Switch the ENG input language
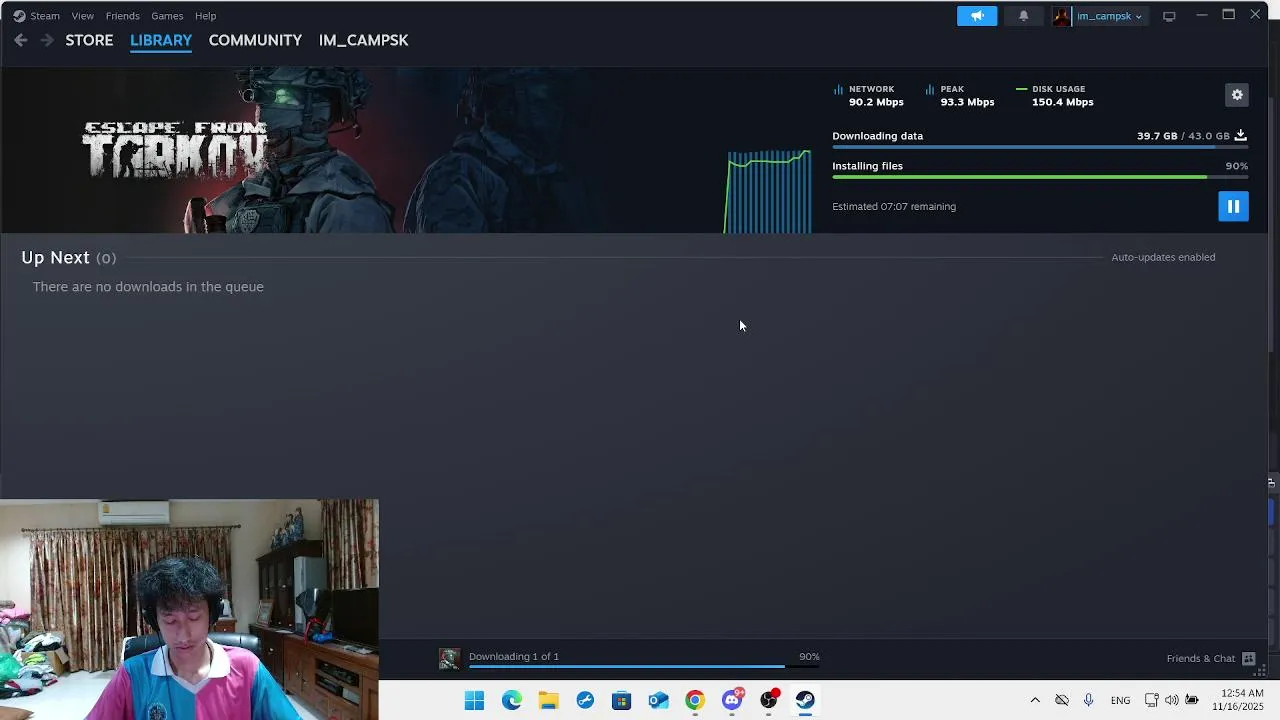This screenshot has height=720, width=1280. (1120, 700)
